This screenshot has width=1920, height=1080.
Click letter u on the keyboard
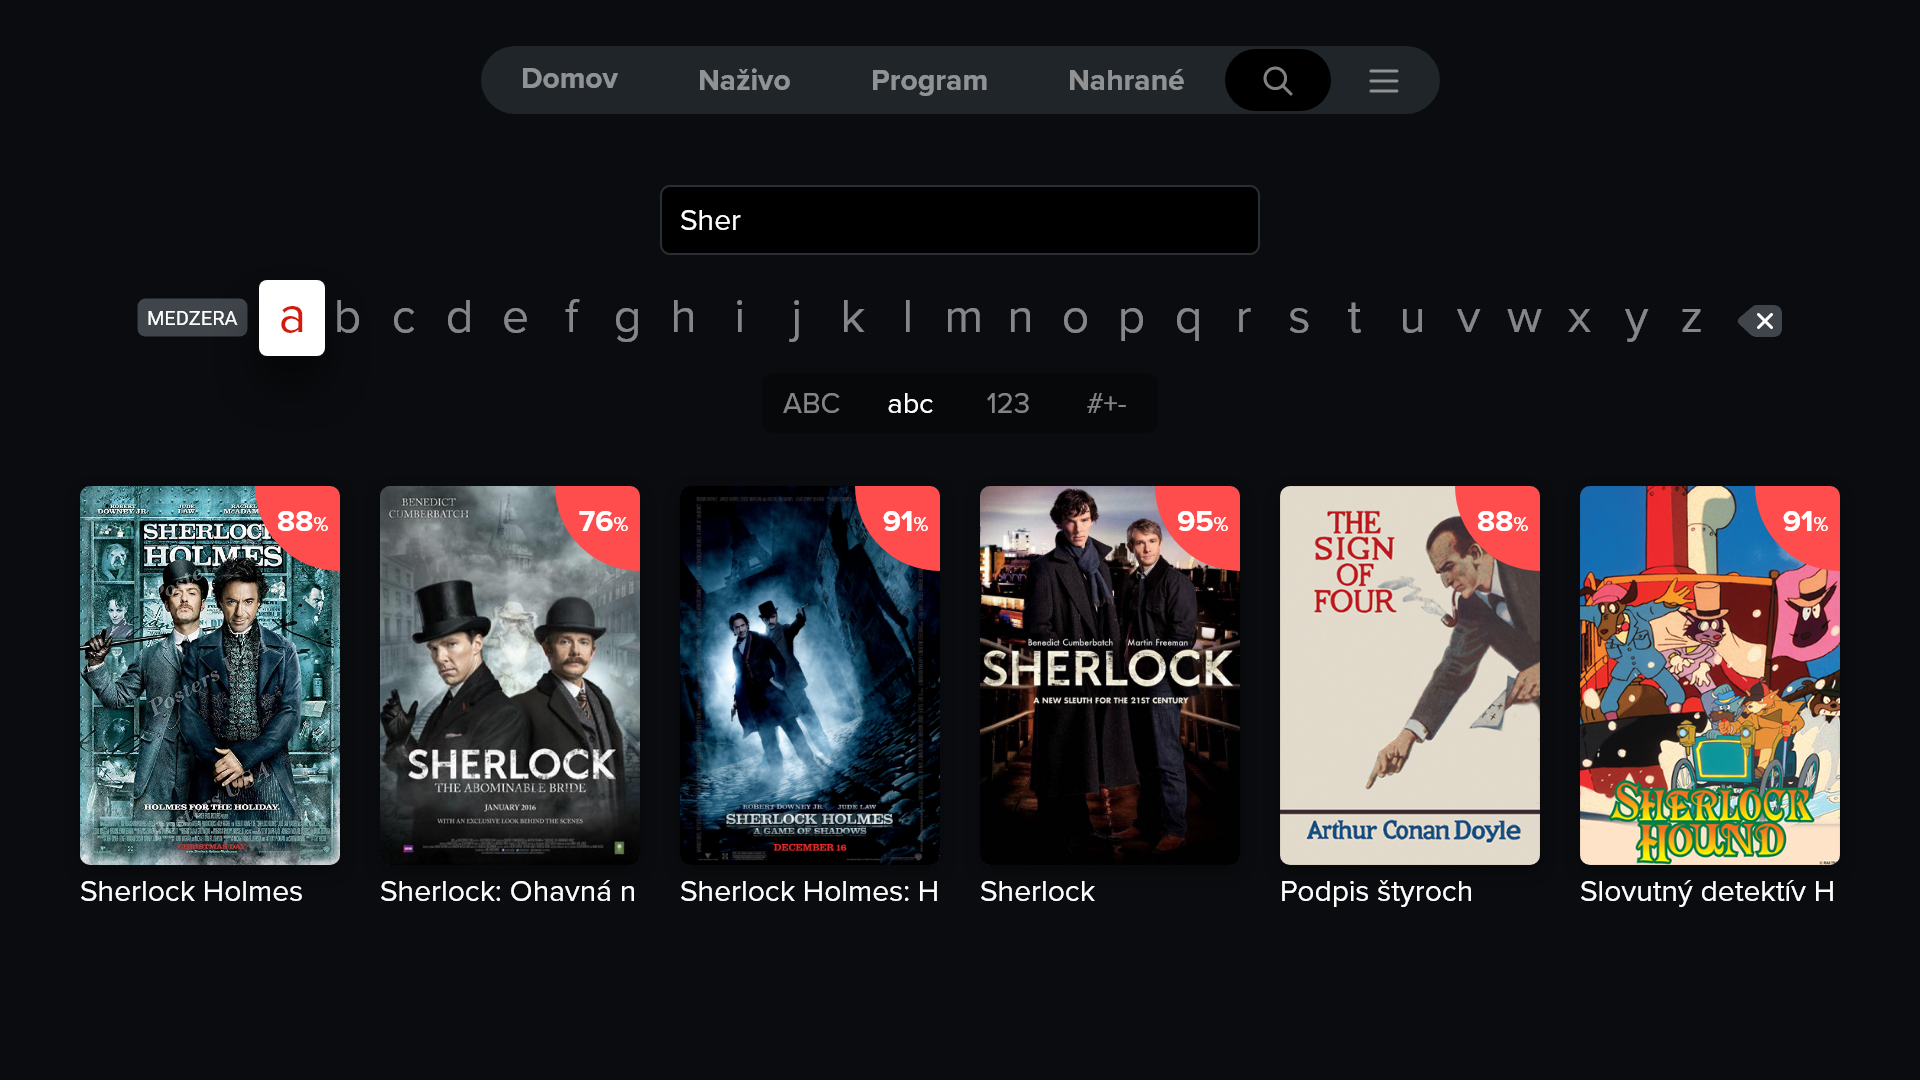point(1412,318)
